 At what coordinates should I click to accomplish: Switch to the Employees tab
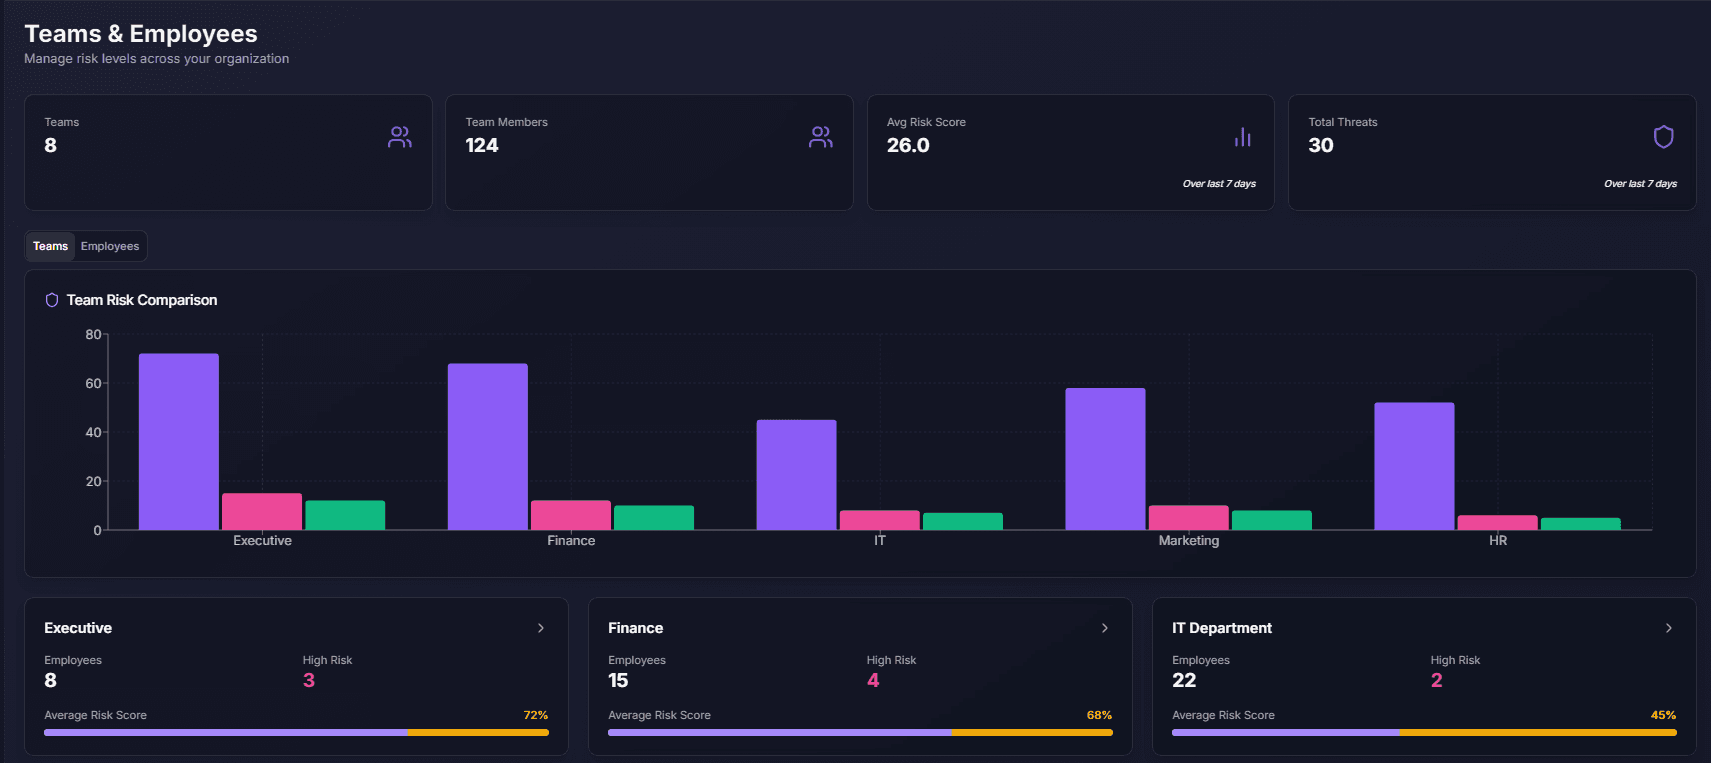[110, 246]
